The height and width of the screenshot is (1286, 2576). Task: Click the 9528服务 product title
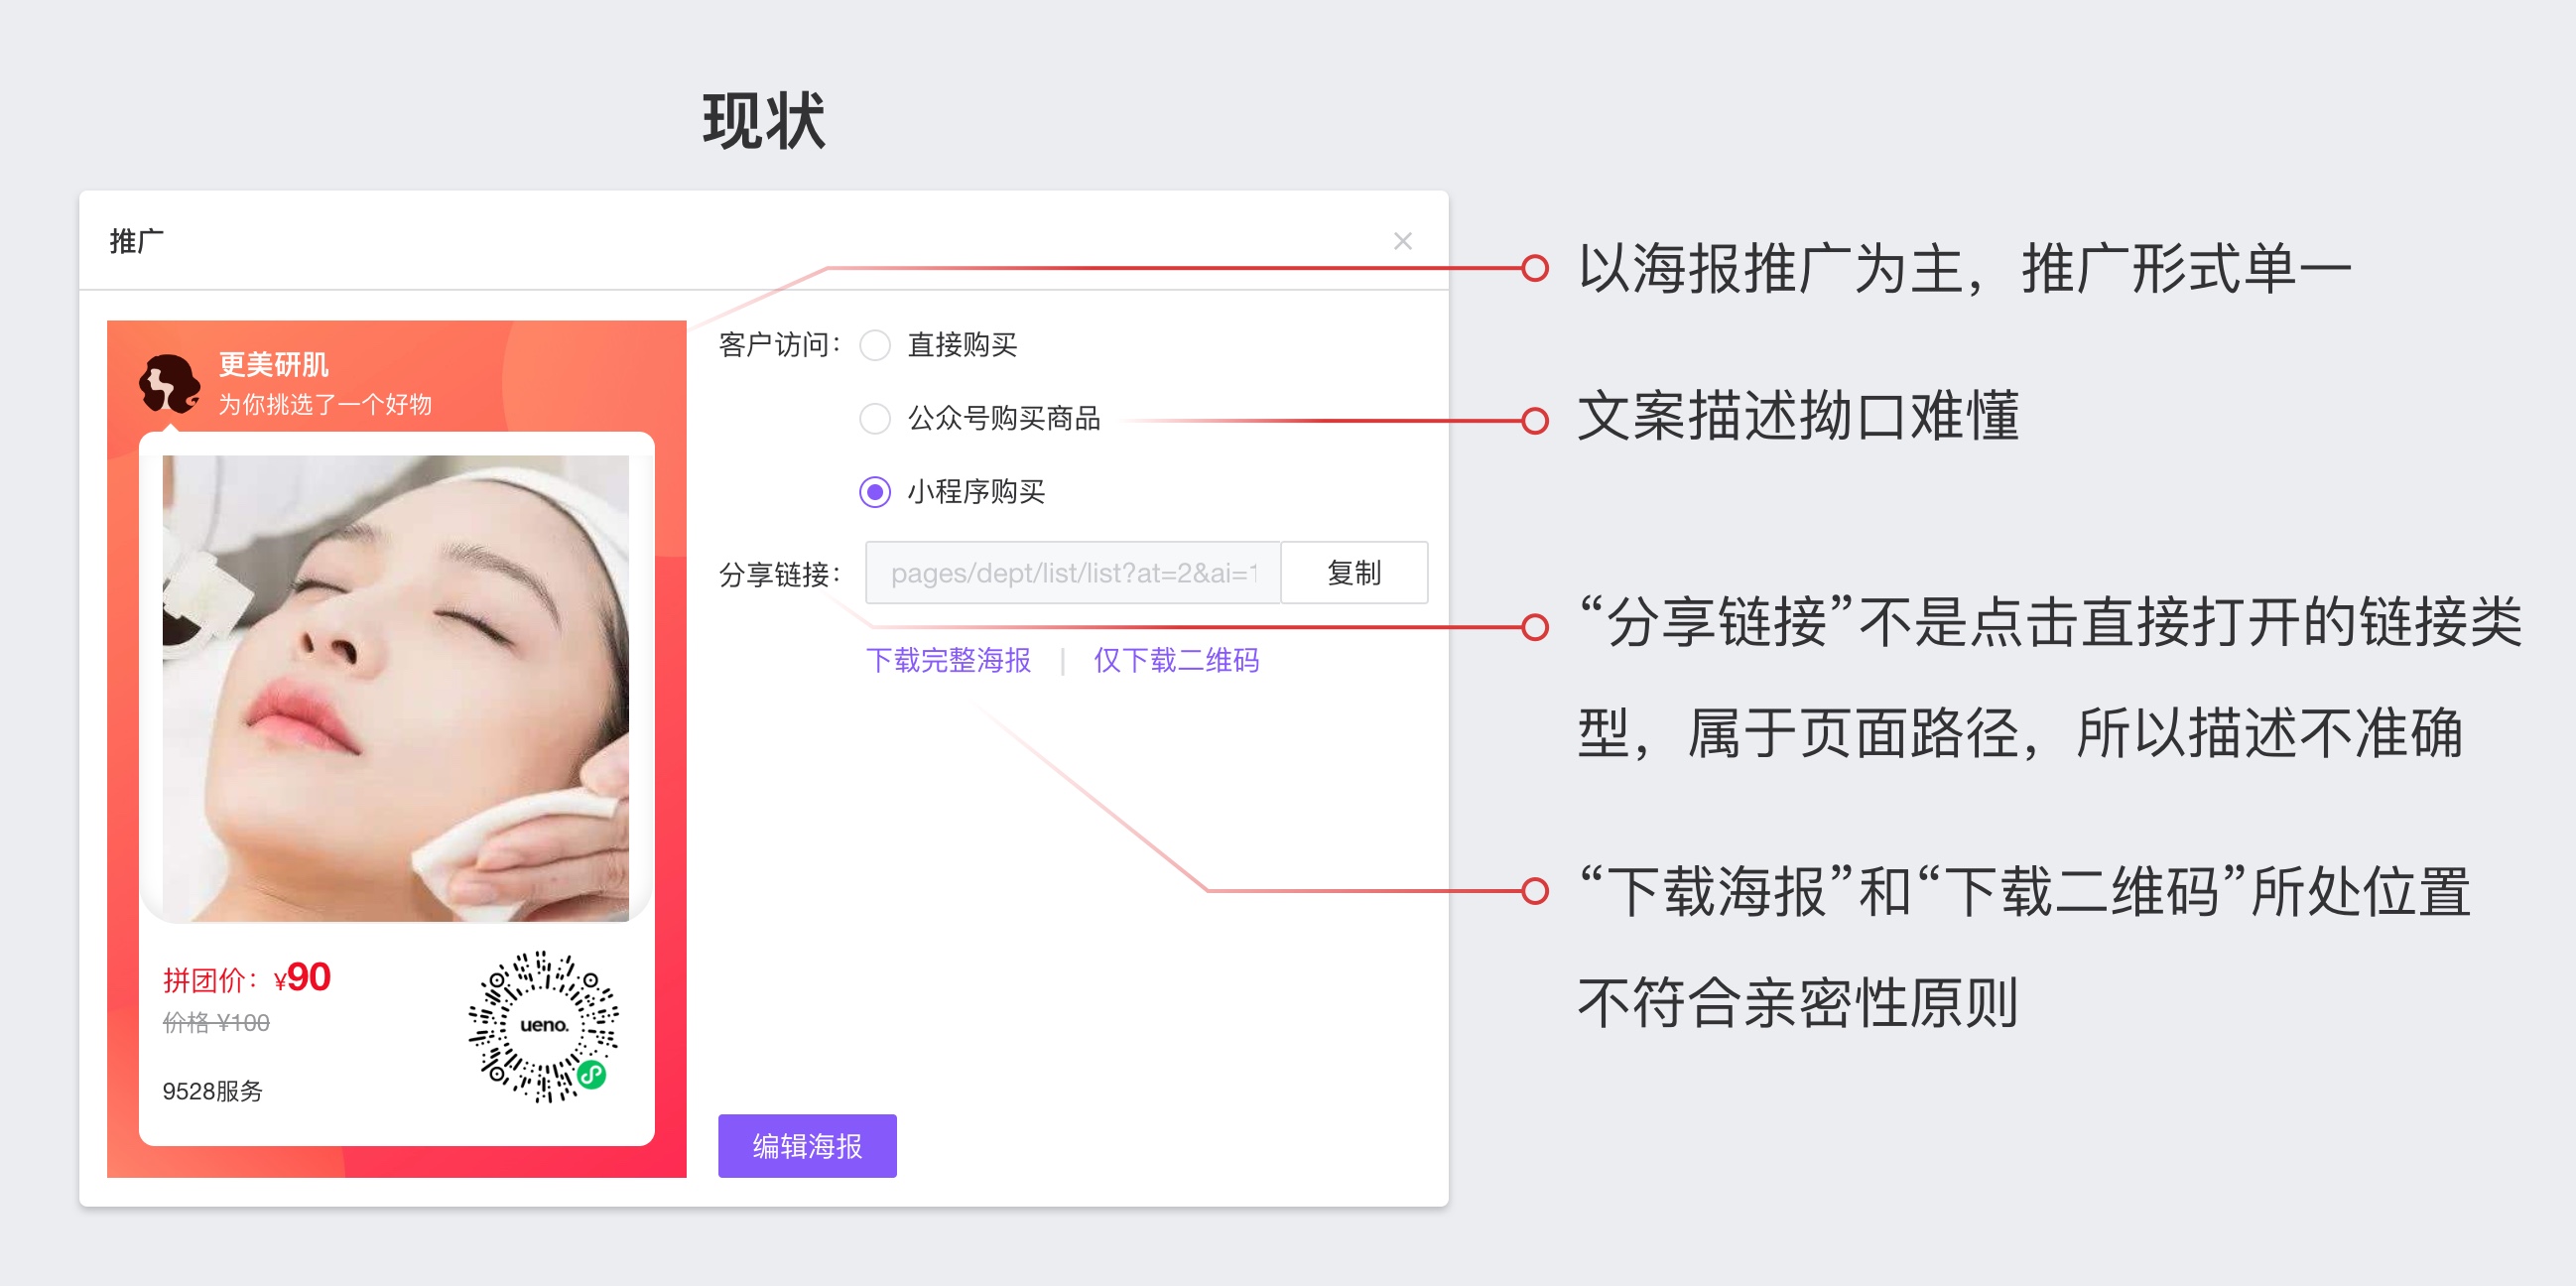(212, 1091)
